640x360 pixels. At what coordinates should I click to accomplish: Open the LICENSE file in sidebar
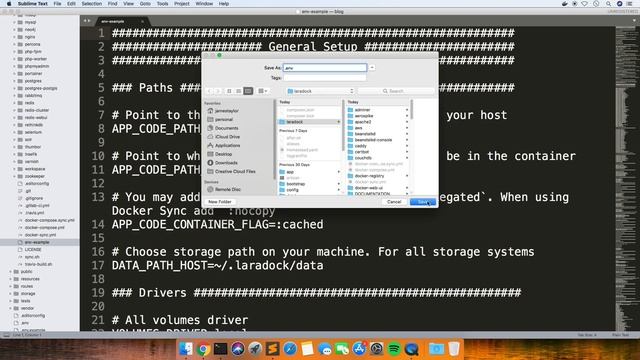click(x=33, y=249)
